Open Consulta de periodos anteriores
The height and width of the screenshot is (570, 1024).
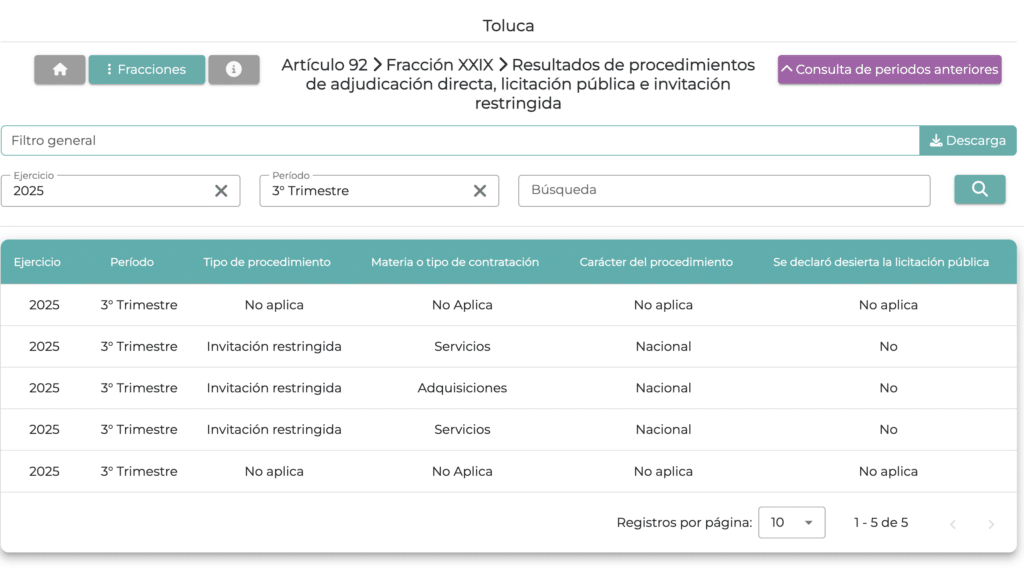[x=889, y=70]
